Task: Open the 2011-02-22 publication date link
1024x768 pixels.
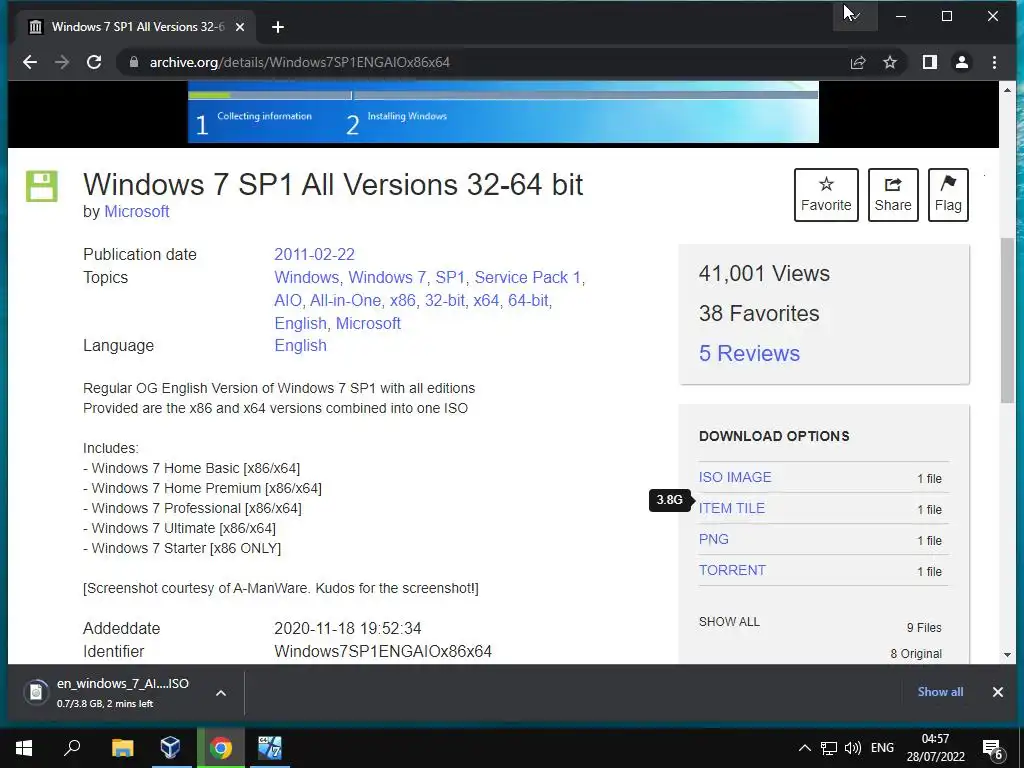Action: 314,255
